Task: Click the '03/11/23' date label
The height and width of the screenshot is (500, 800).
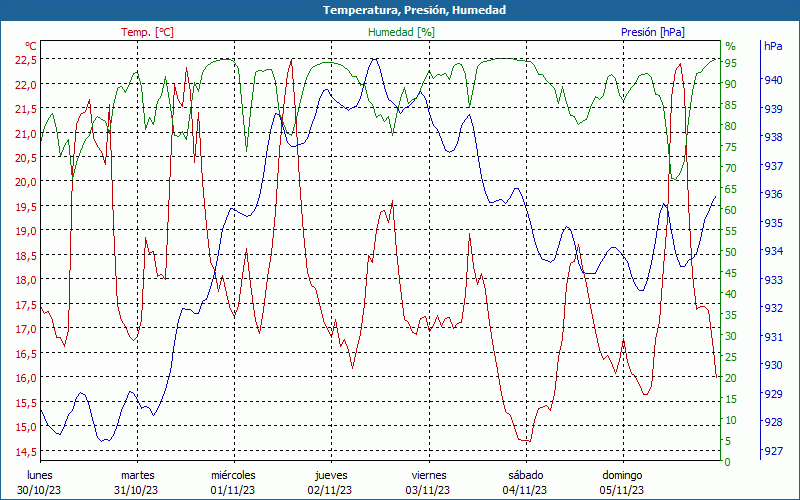Action: [428, 490]
